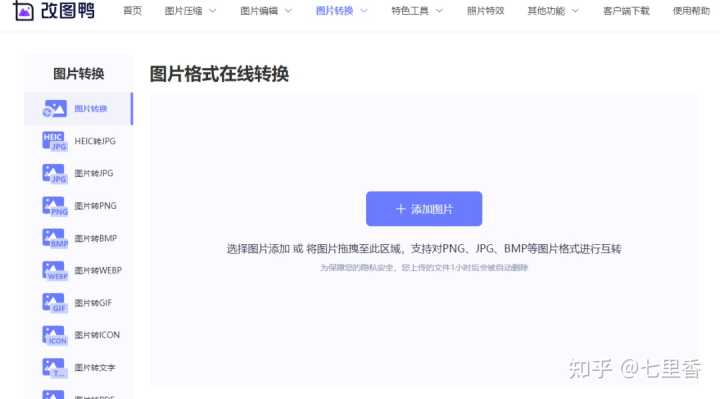Expand the 图片编辑 dropdown arrow
720x399 pixels.
pyautogui.click(x=288, y=11)
